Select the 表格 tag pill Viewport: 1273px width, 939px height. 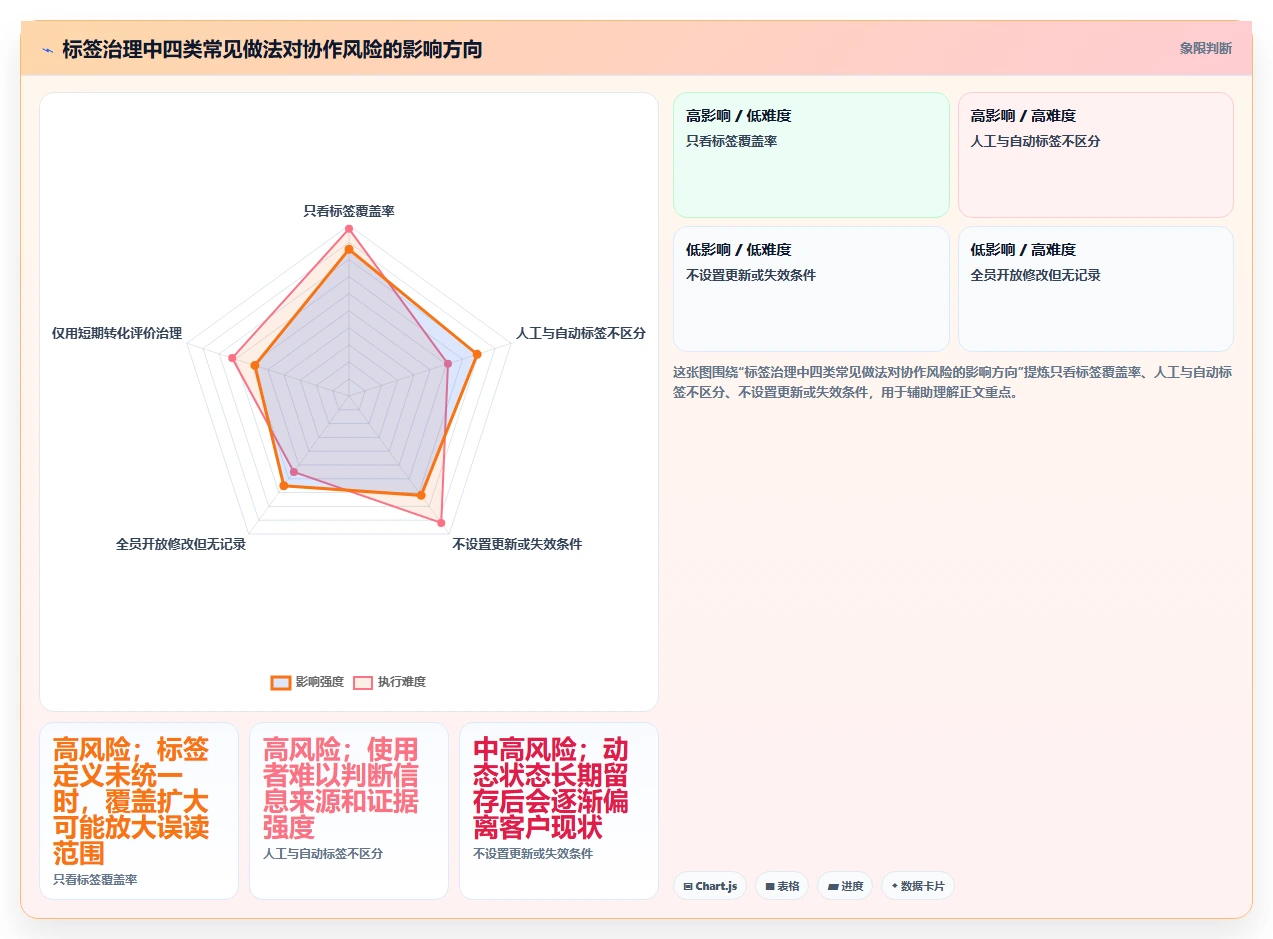[x=782, y=886]
